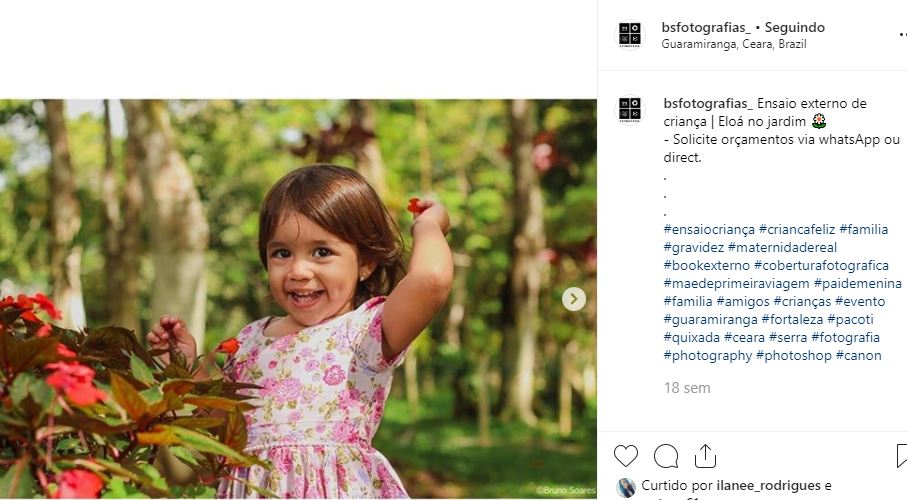
Task: Open the #ensaiocriança hashtag
Action: point(709,229)
